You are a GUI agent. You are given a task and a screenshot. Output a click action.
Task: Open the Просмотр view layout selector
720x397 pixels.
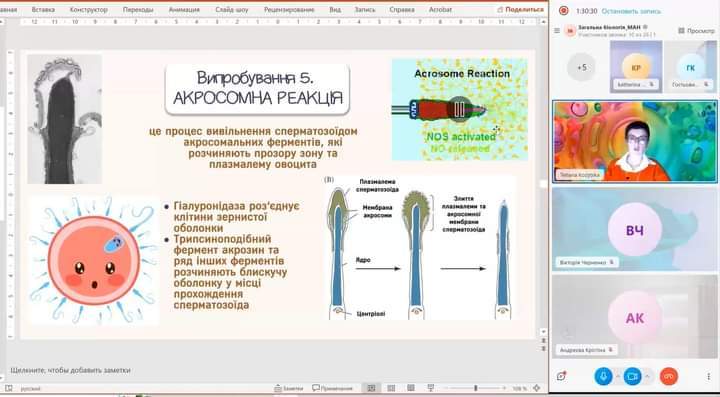click(x=697, y=31)
